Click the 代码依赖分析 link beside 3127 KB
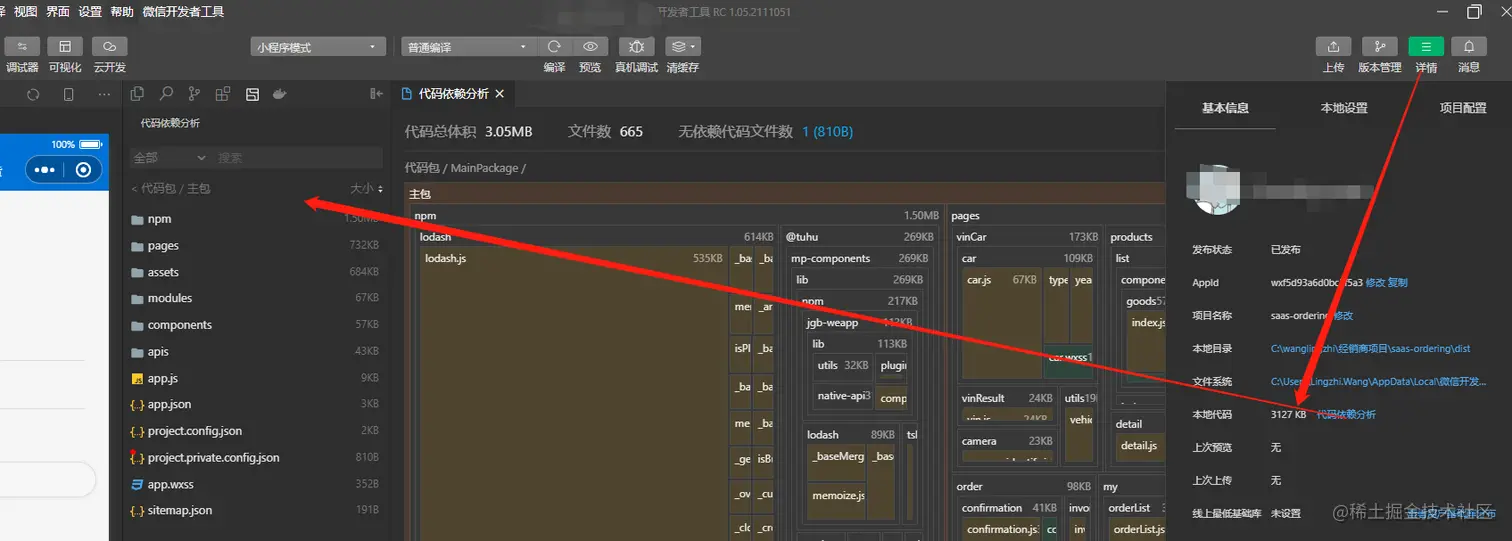The image size is (1512, 541). pyautogui.click(x=1346, y=414)
